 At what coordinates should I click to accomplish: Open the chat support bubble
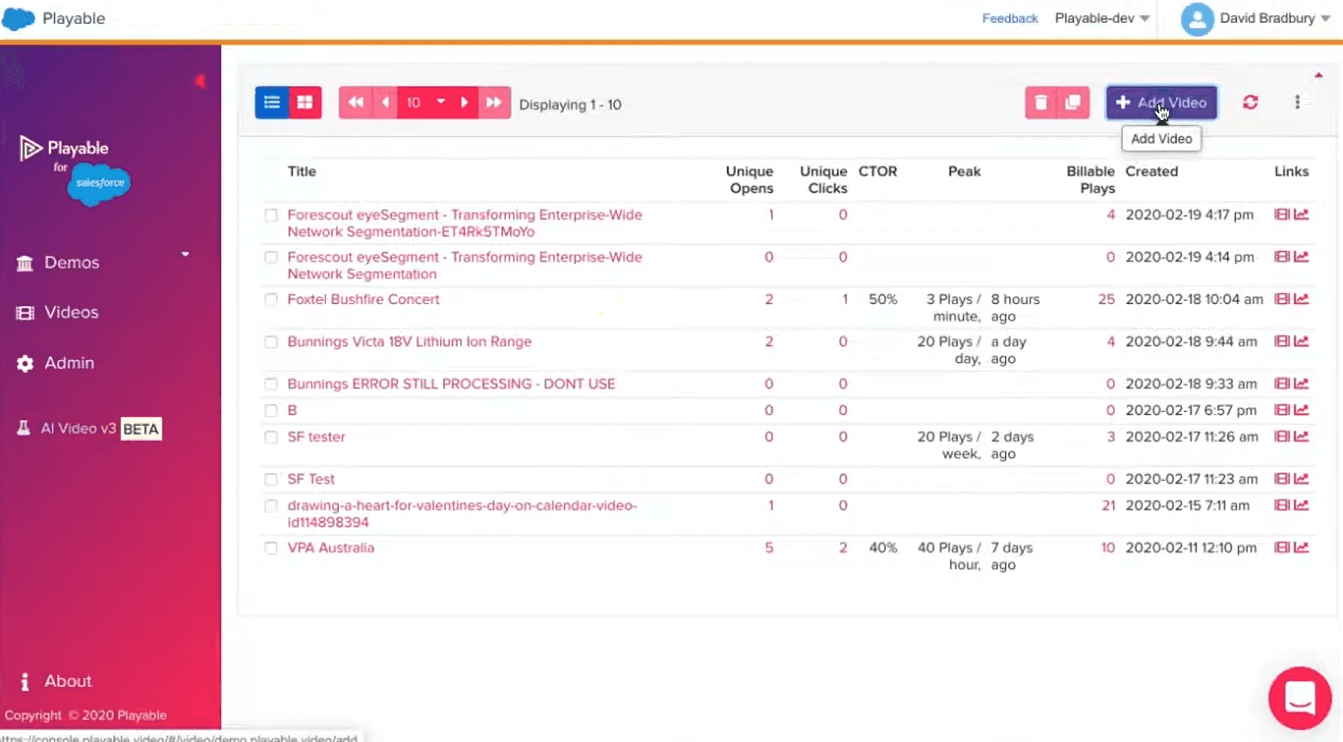click(x=1299, y=698)
